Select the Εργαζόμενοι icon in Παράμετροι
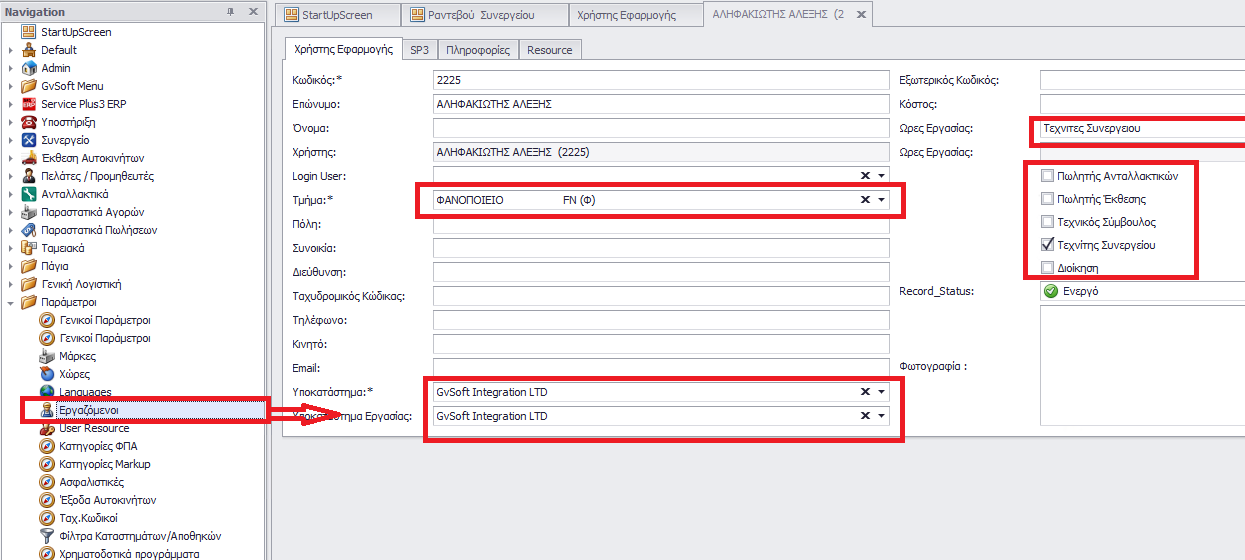This screenshot has height=560, width=1245. 47,410
